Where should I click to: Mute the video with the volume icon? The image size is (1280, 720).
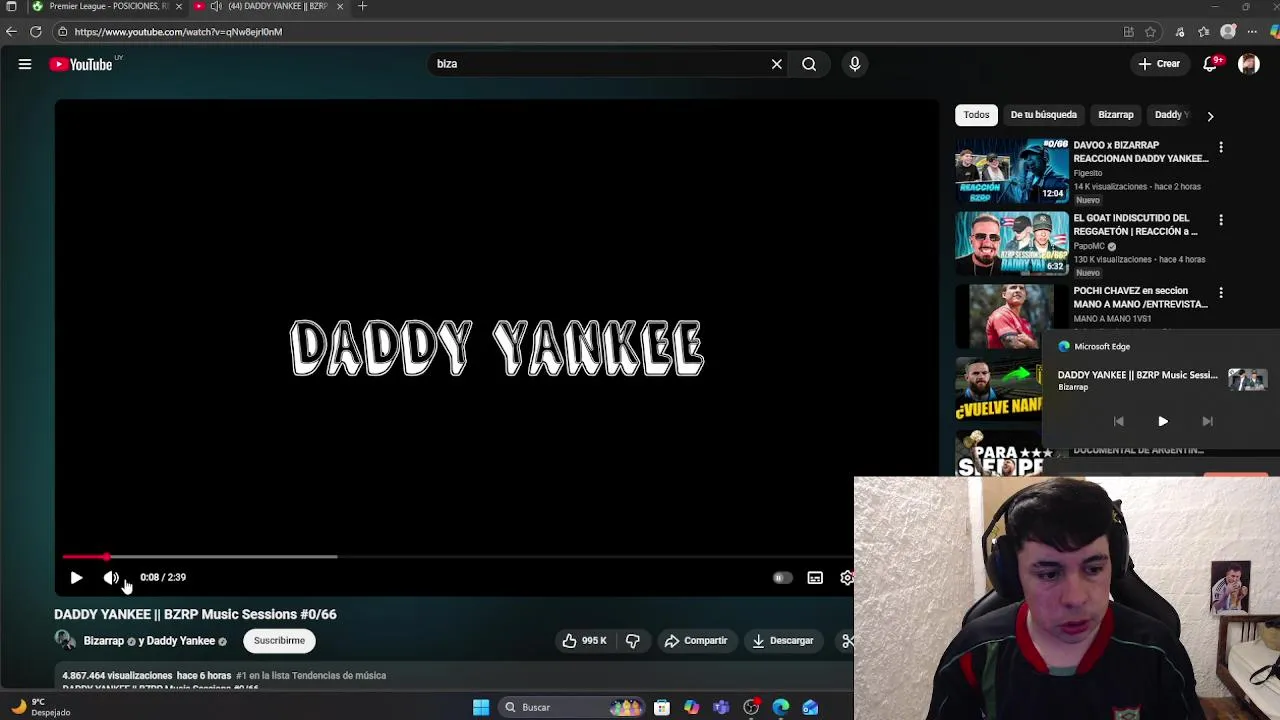click(x=110, y=577)
